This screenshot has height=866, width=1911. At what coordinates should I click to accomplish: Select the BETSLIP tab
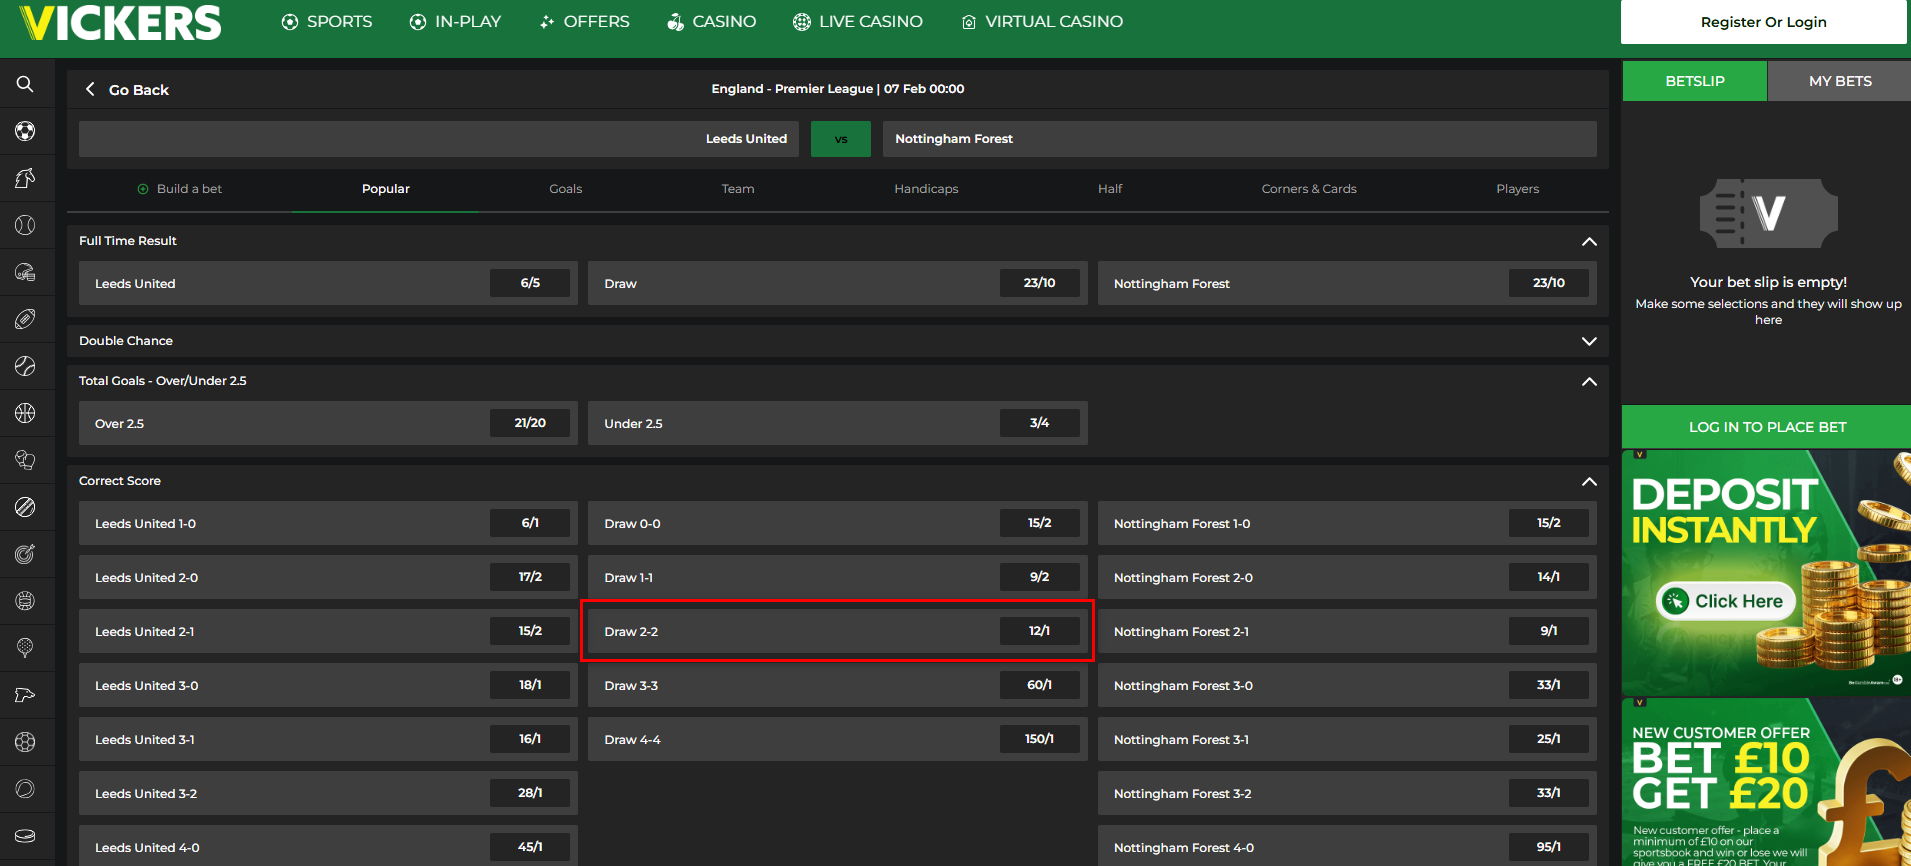[1695, 81]
